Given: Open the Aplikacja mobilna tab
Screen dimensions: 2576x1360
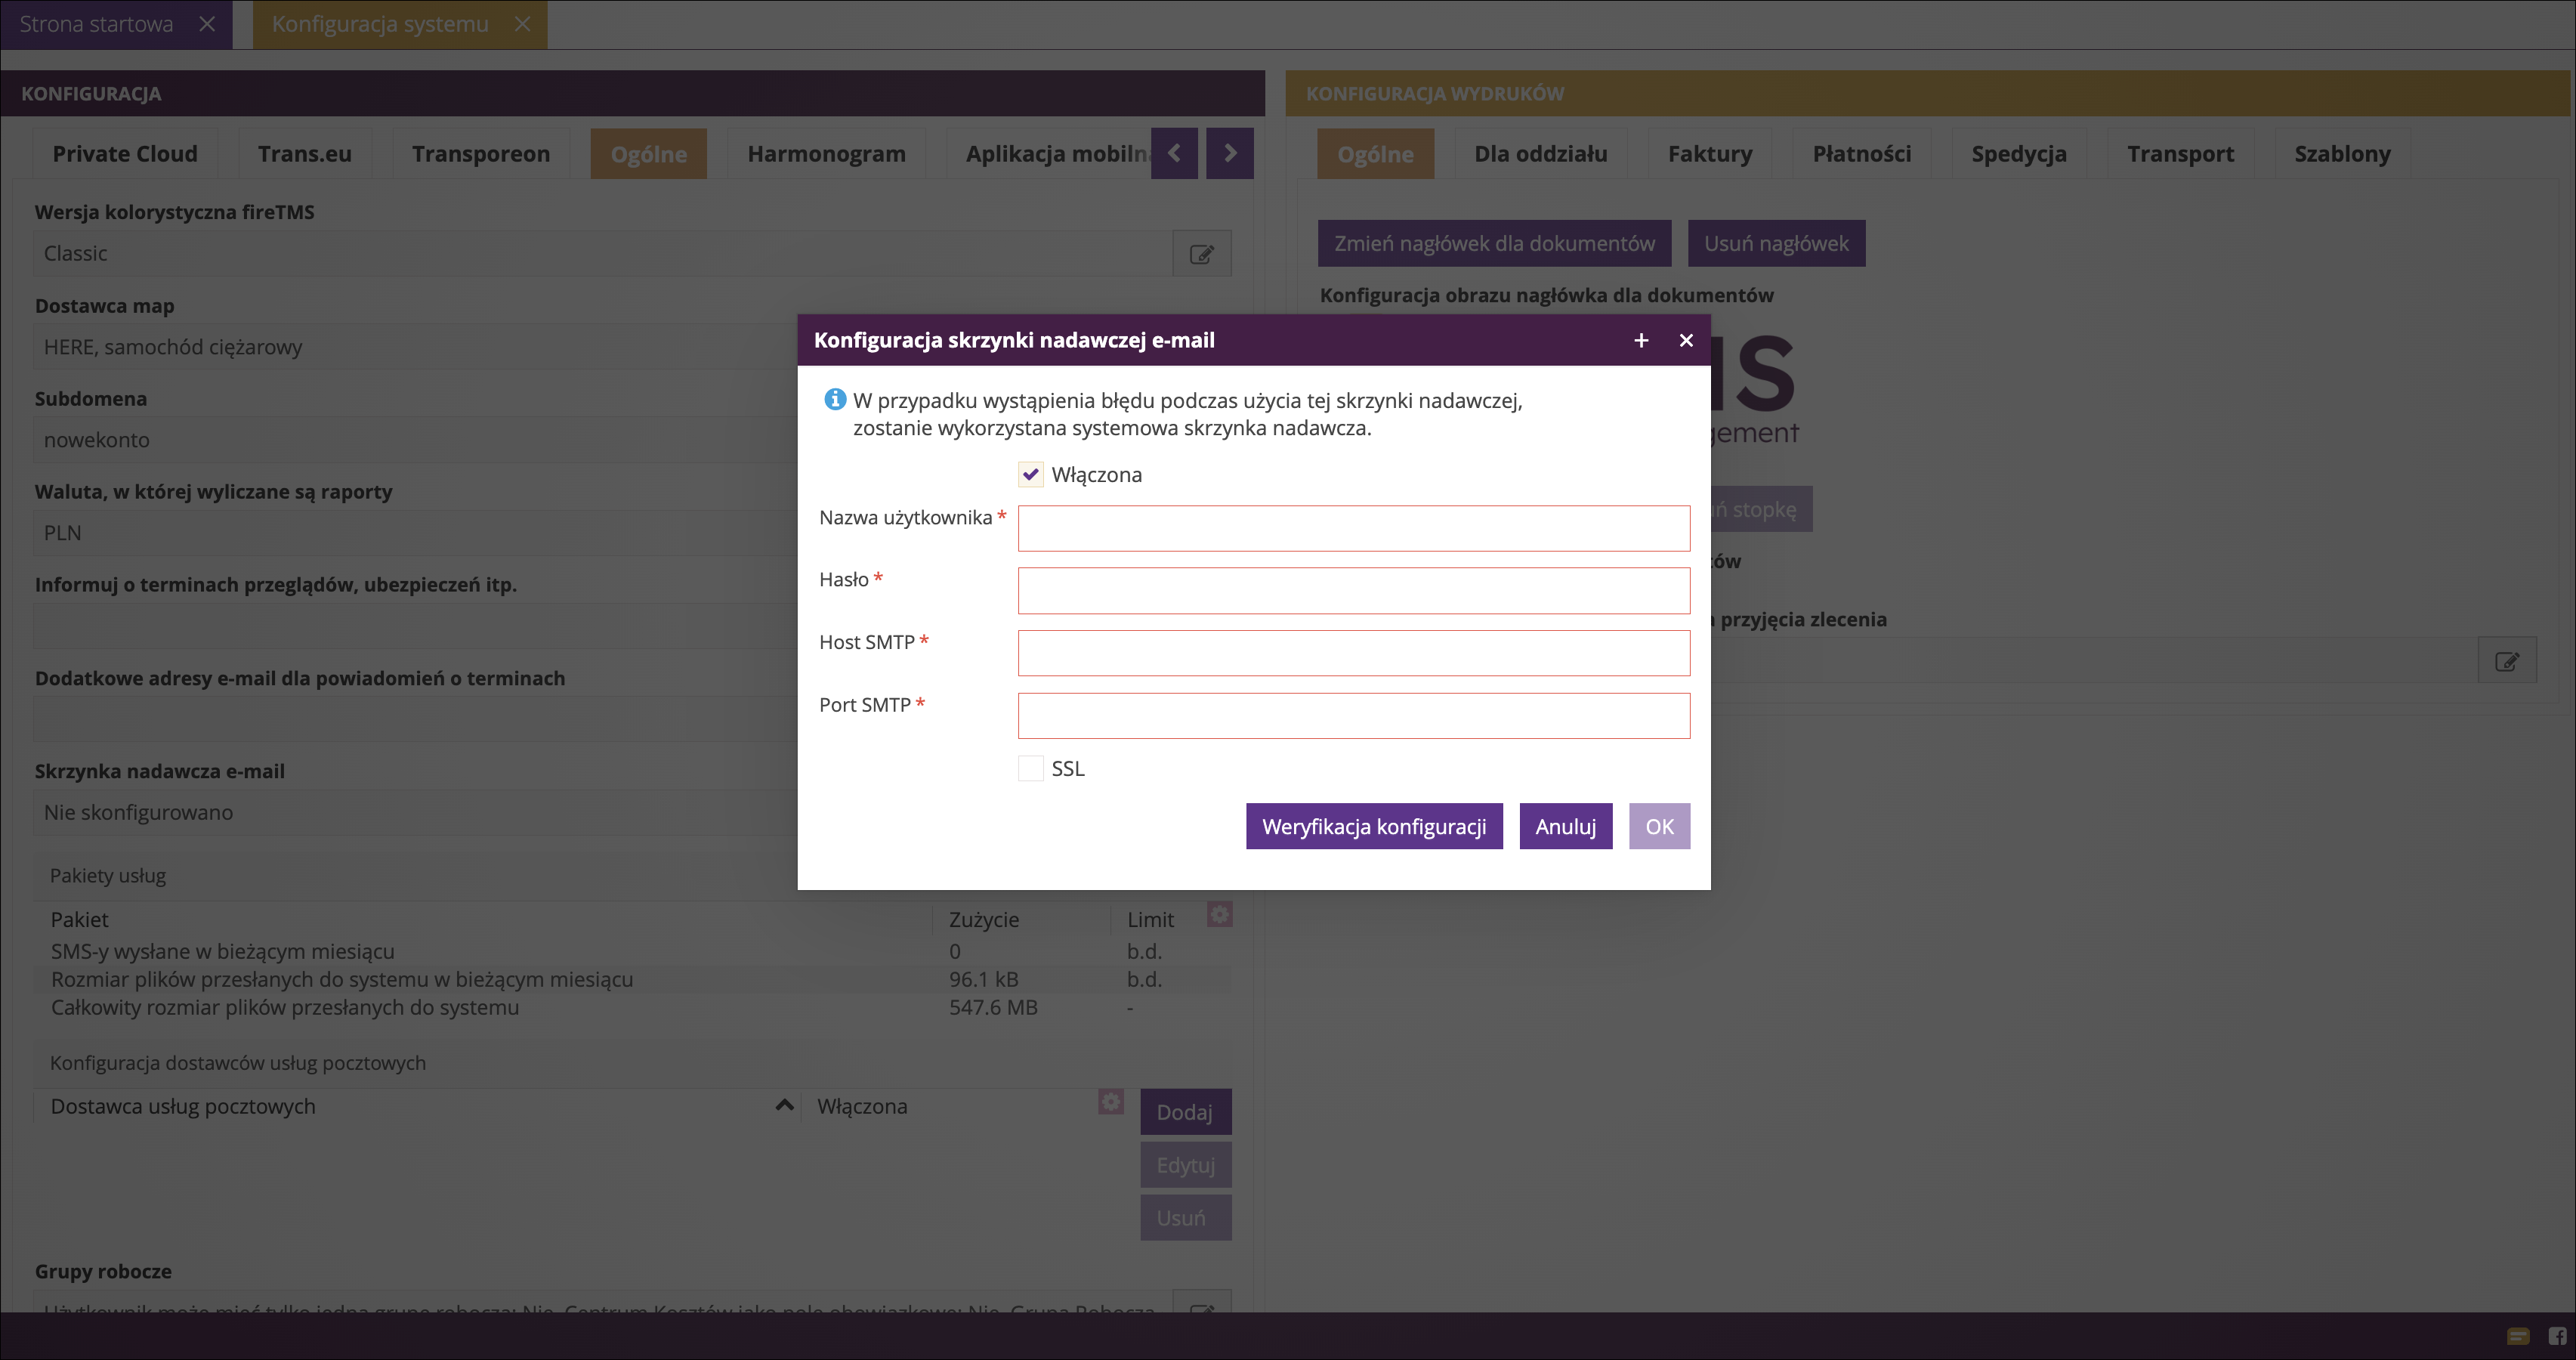Looking at the screenshot, I should click(x=1049, y=154).
